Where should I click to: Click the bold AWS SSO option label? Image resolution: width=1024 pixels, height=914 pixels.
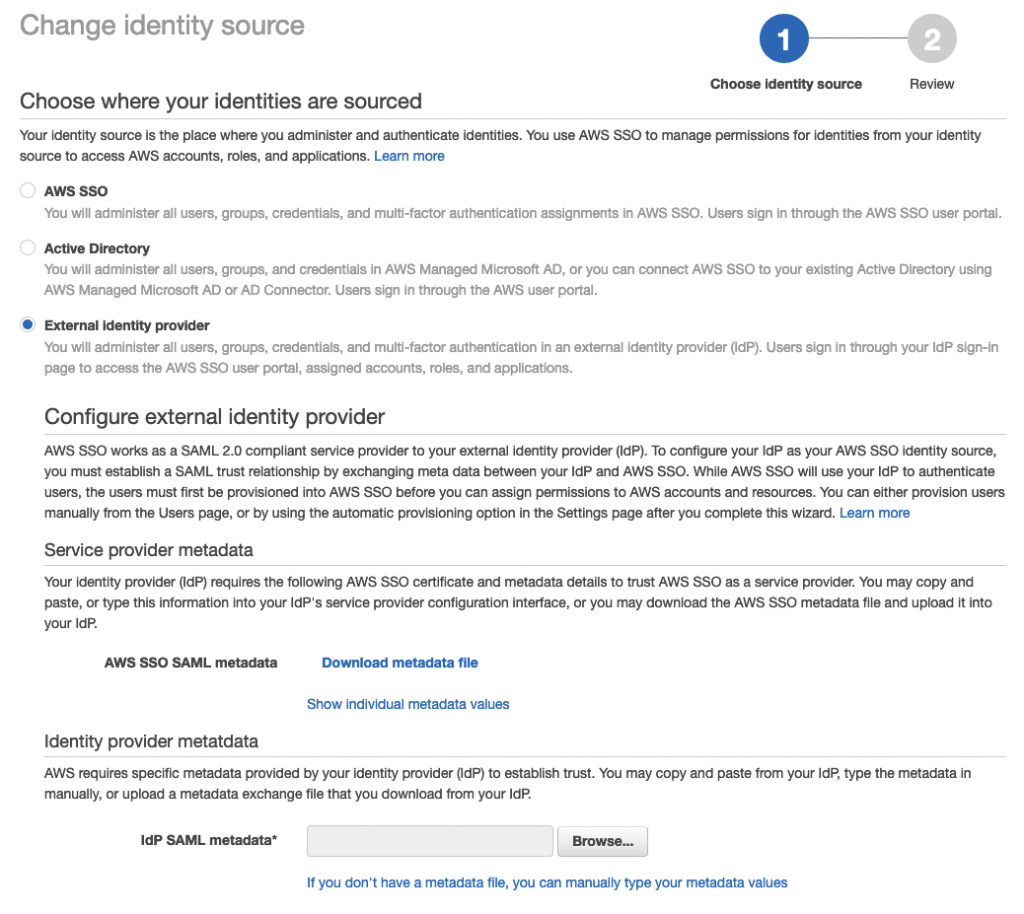[x=76, y=191]
